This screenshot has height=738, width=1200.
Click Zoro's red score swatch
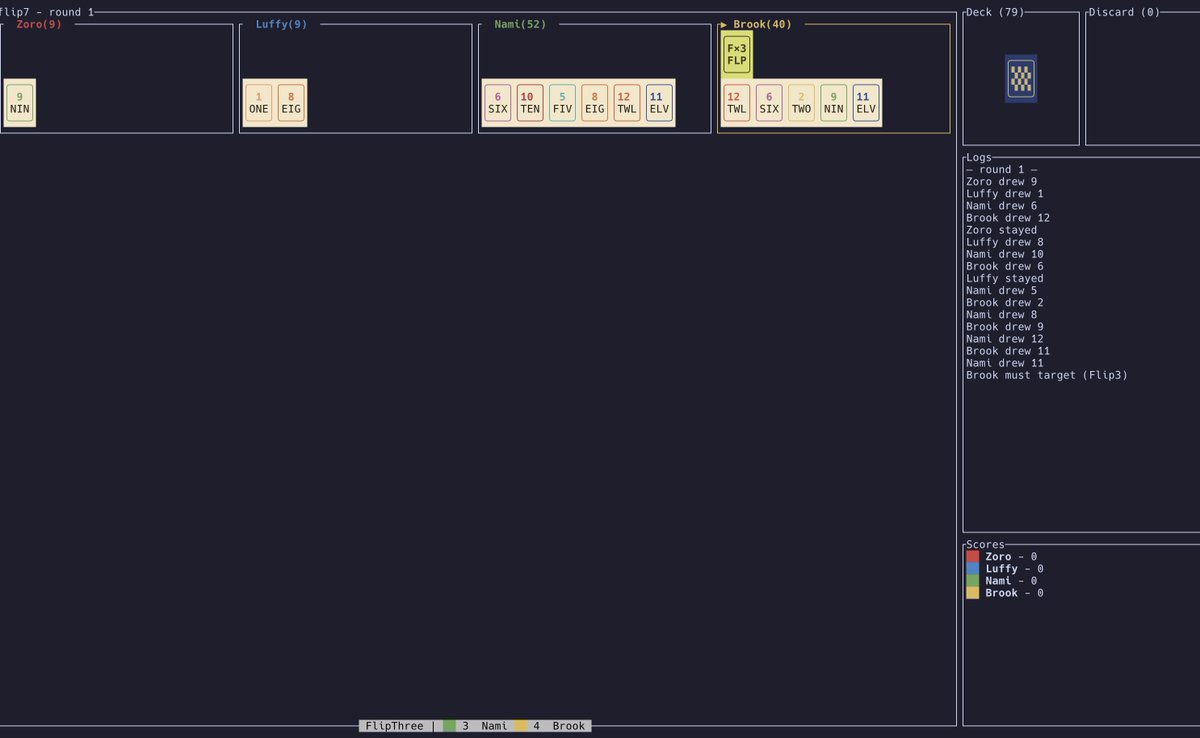973,557
